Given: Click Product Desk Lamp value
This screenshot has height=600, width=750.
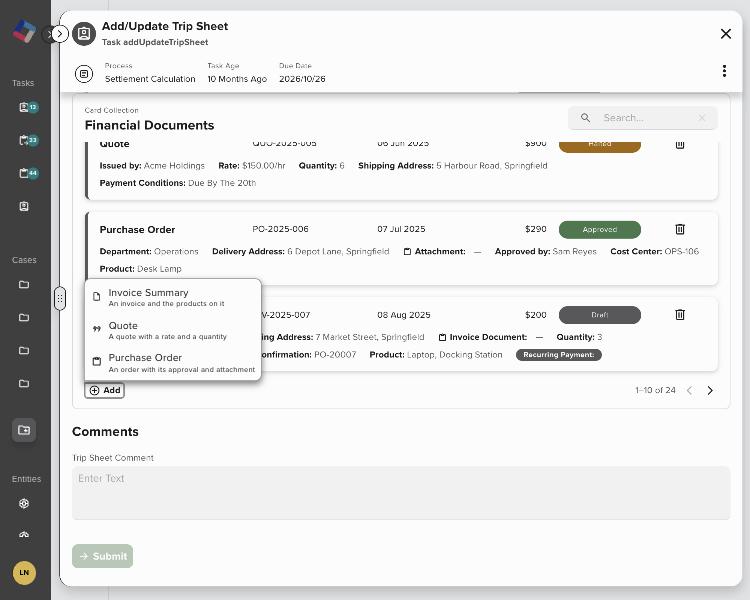Looking at the screenshot, I should click(x=159, y=269).
